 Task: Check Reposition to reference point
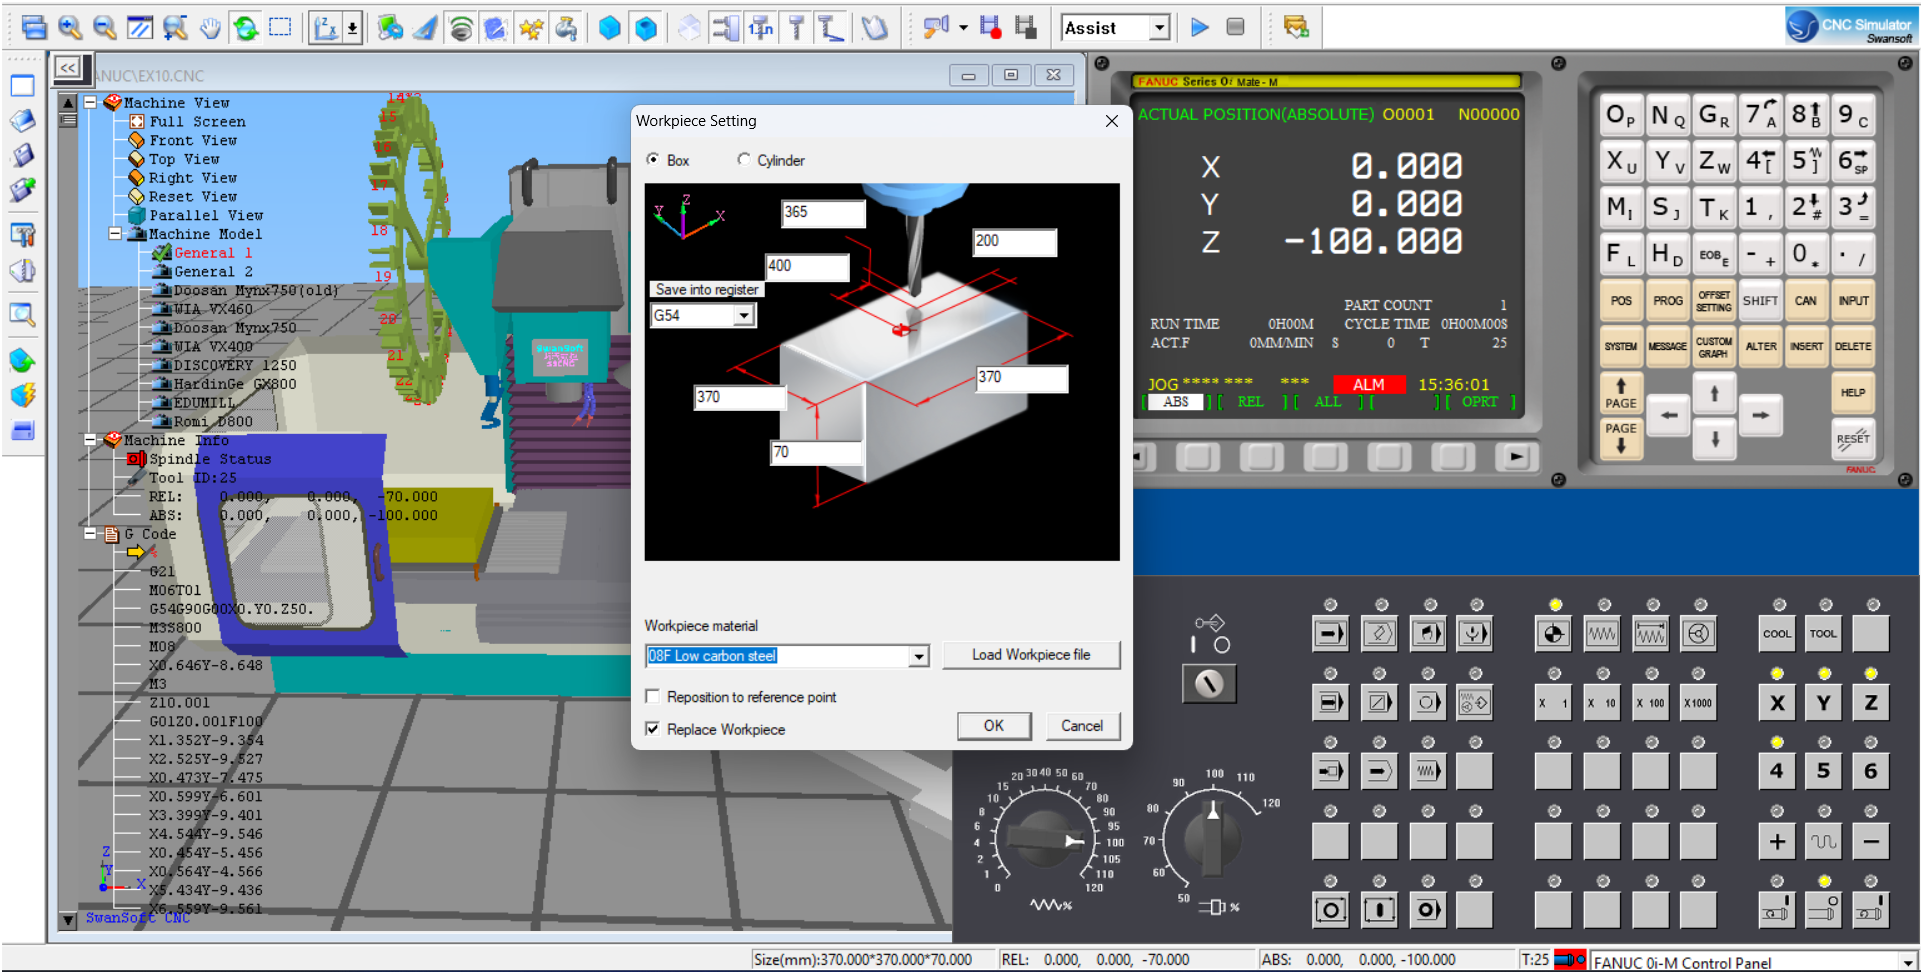coord(653,697)
